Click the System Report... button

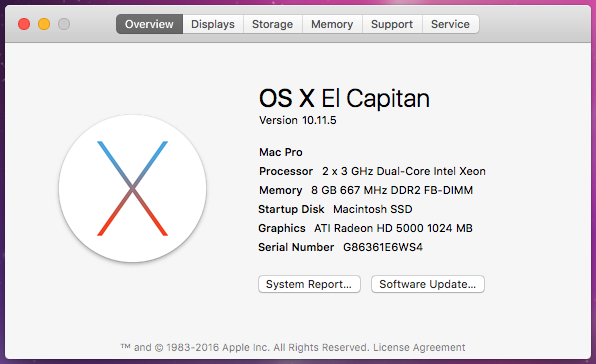[309, 284]
